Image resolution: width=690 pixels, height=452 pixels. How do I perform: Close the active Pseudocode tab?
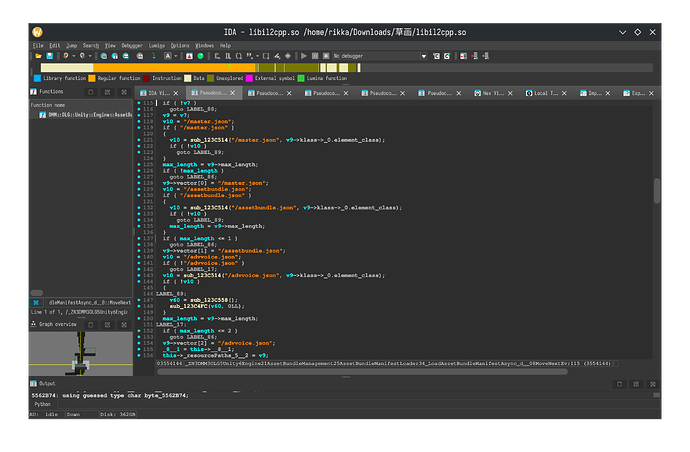232,93
